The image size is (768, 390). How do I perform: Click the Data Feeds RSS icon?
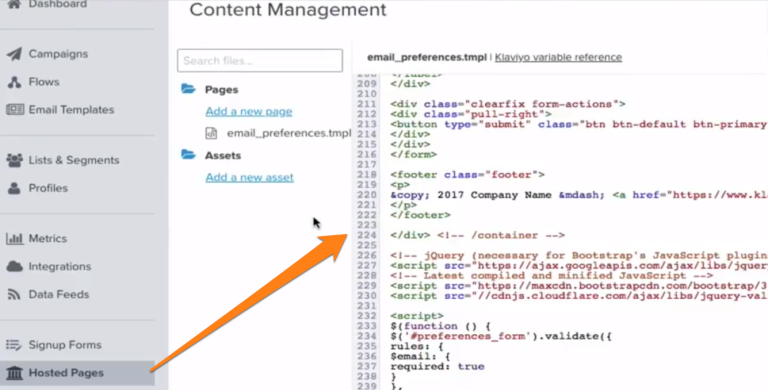click(x=14, y=294)
